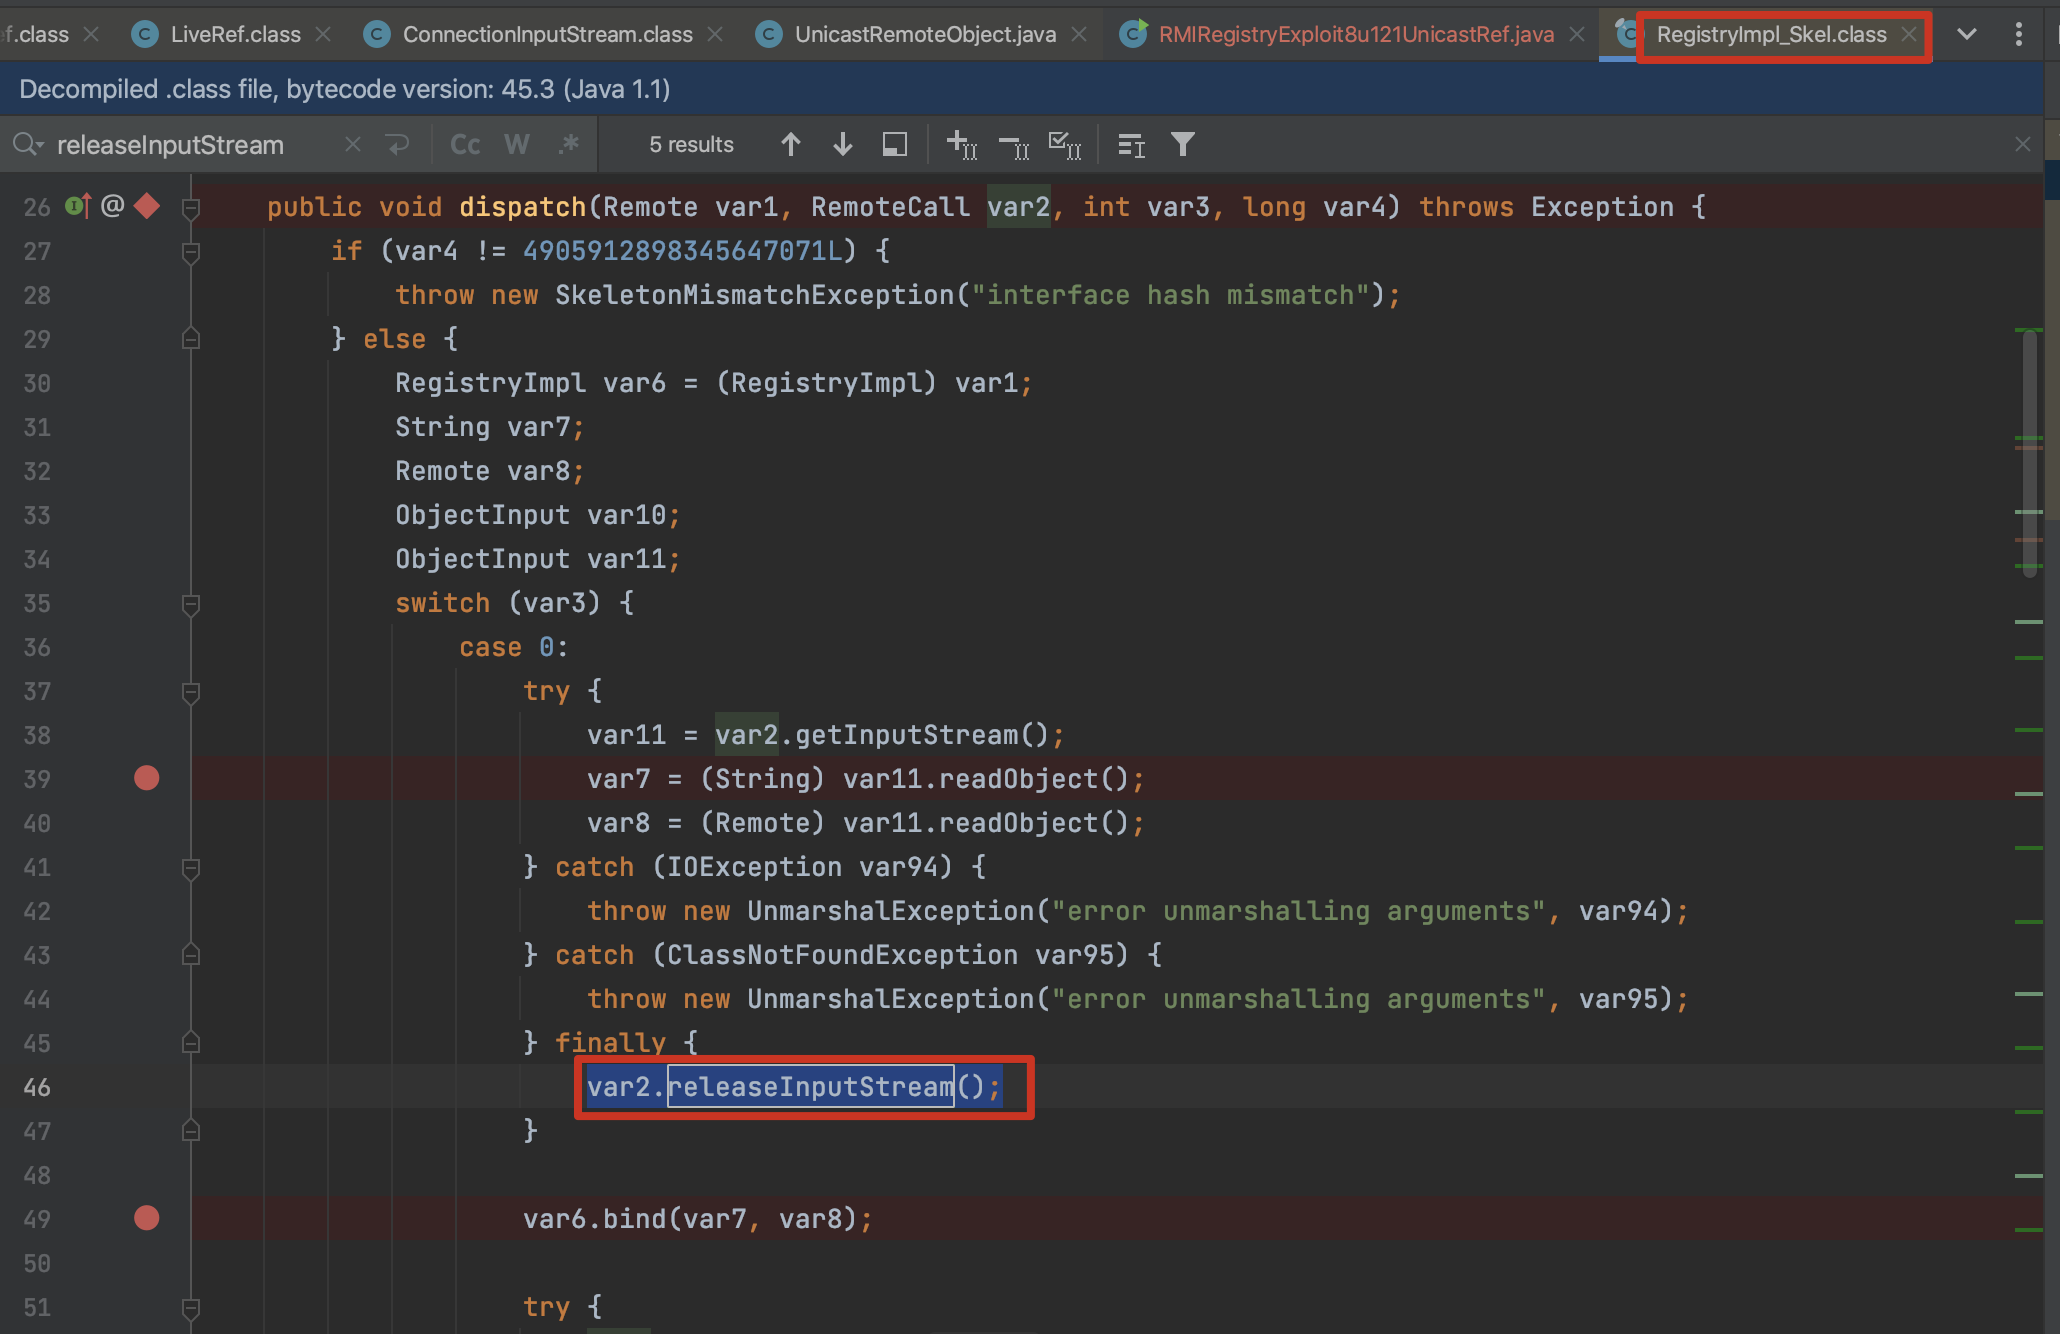Click getInputStream on line 38
The width and height of the screenshot is (2060, 1334).
click(906, 735)
